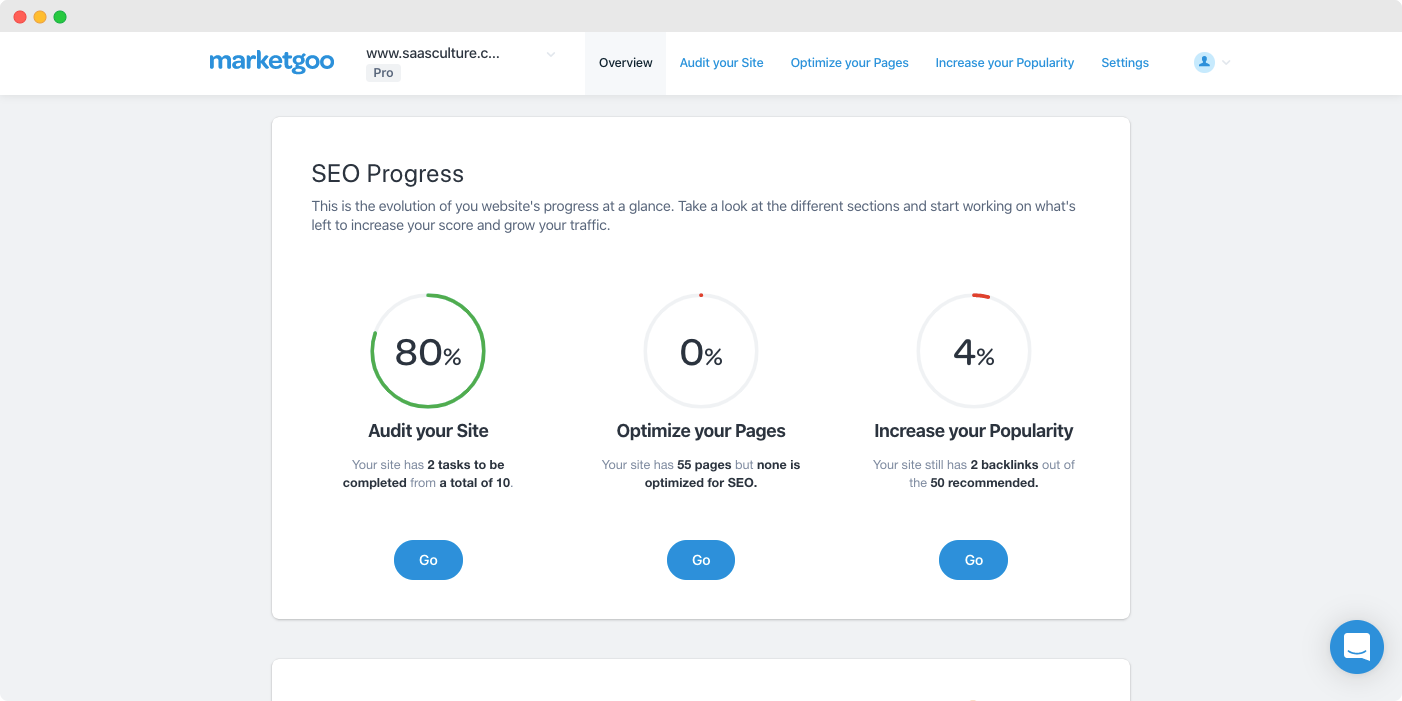Click the user profile avatar icon
The height and width of the screenshot is (701, 1402).
(x=1204, y=62)
